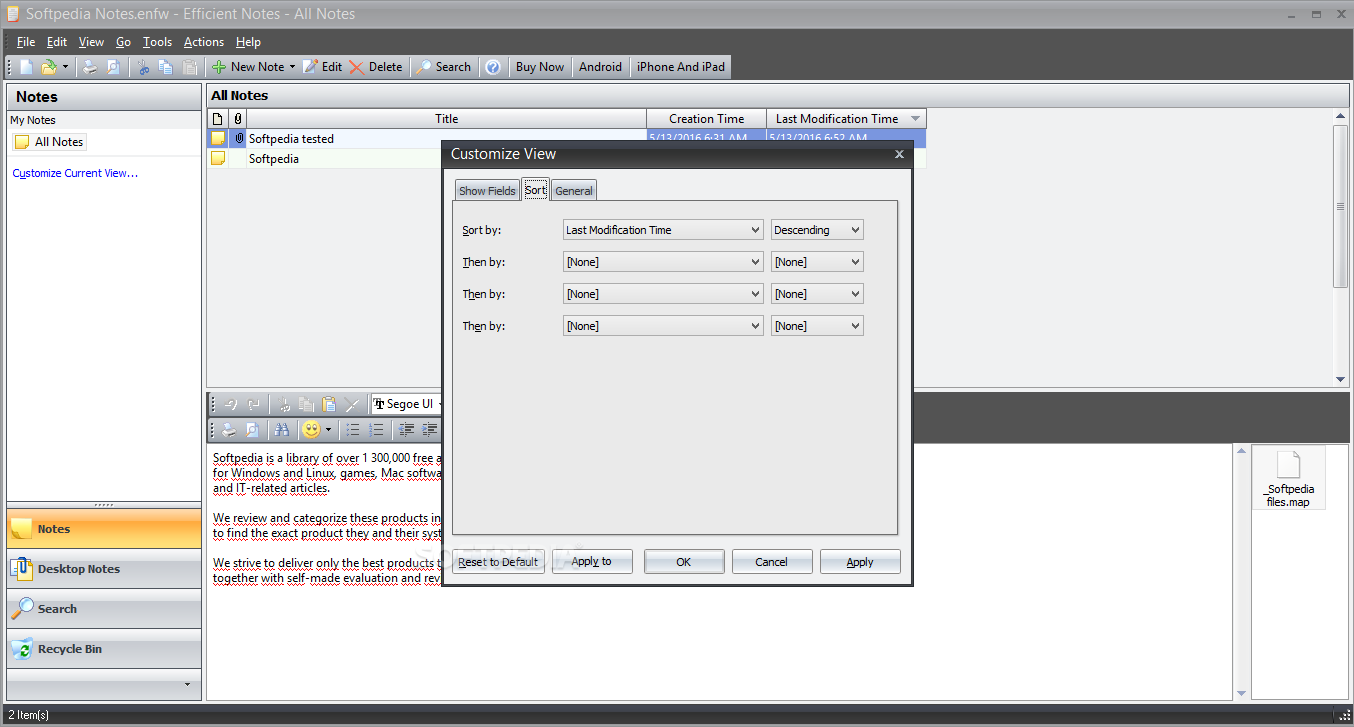
Task: Open the Desktop Notes navigation section
Action: [104, 569]
